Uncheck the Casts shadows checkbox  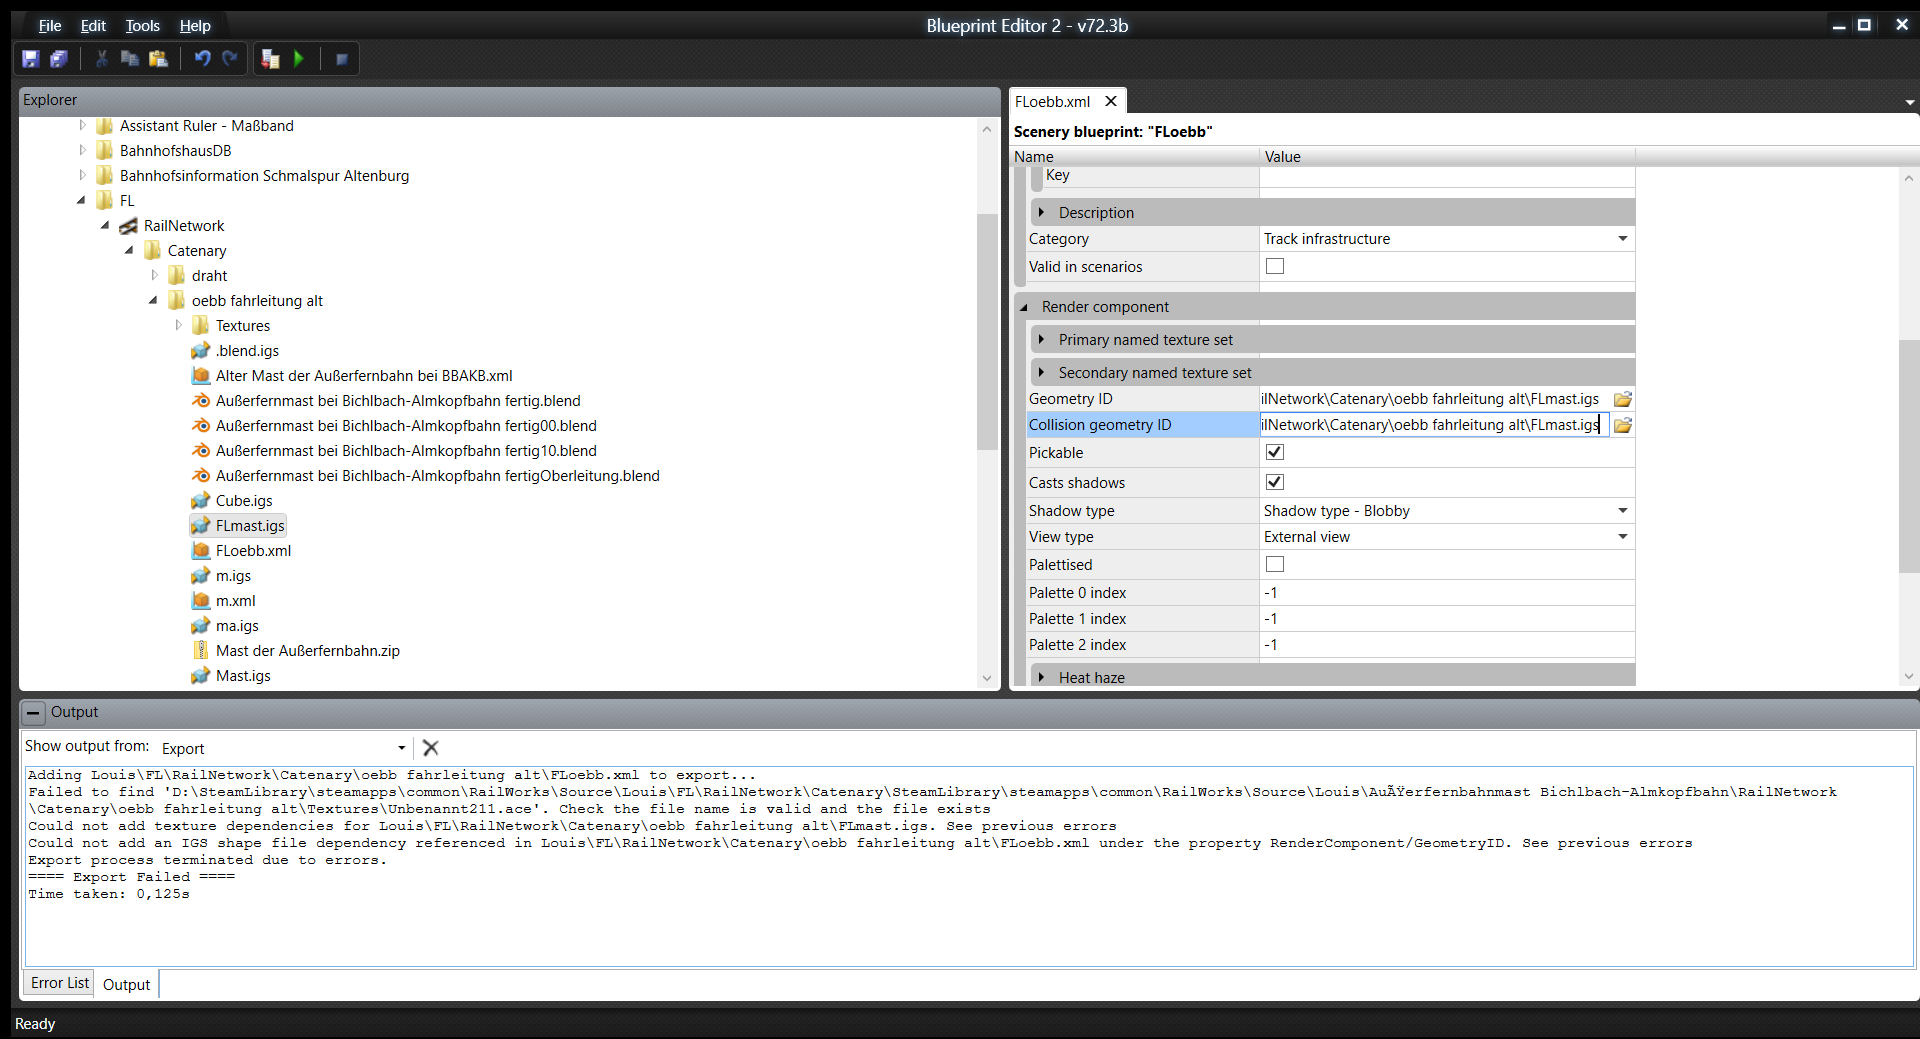tap(1275, 482)
